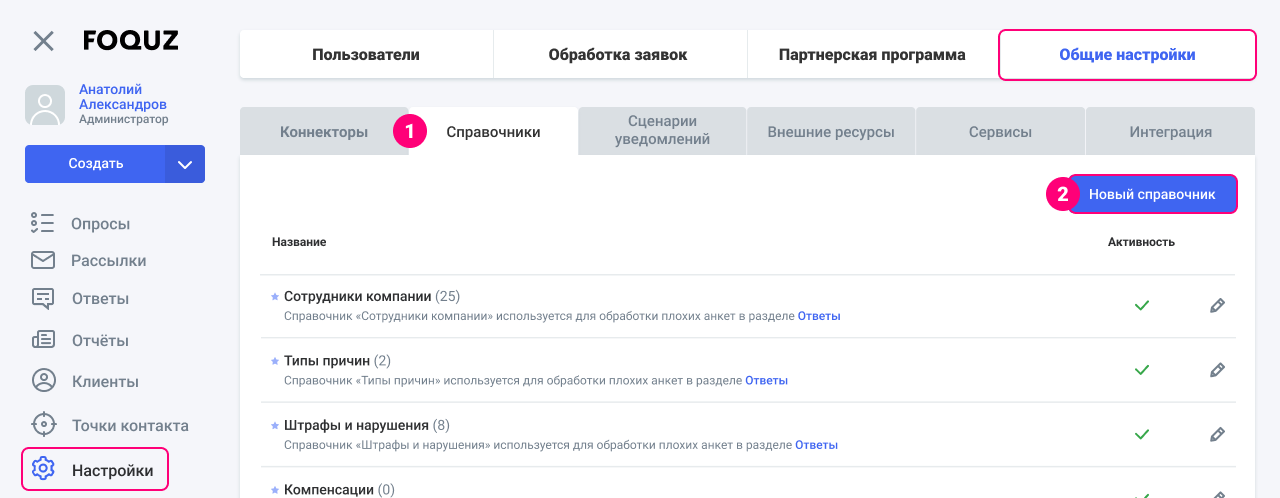Close the sidebar with the X icon
This screenshot has height=498, width=1280.
(x=43, y=41)
